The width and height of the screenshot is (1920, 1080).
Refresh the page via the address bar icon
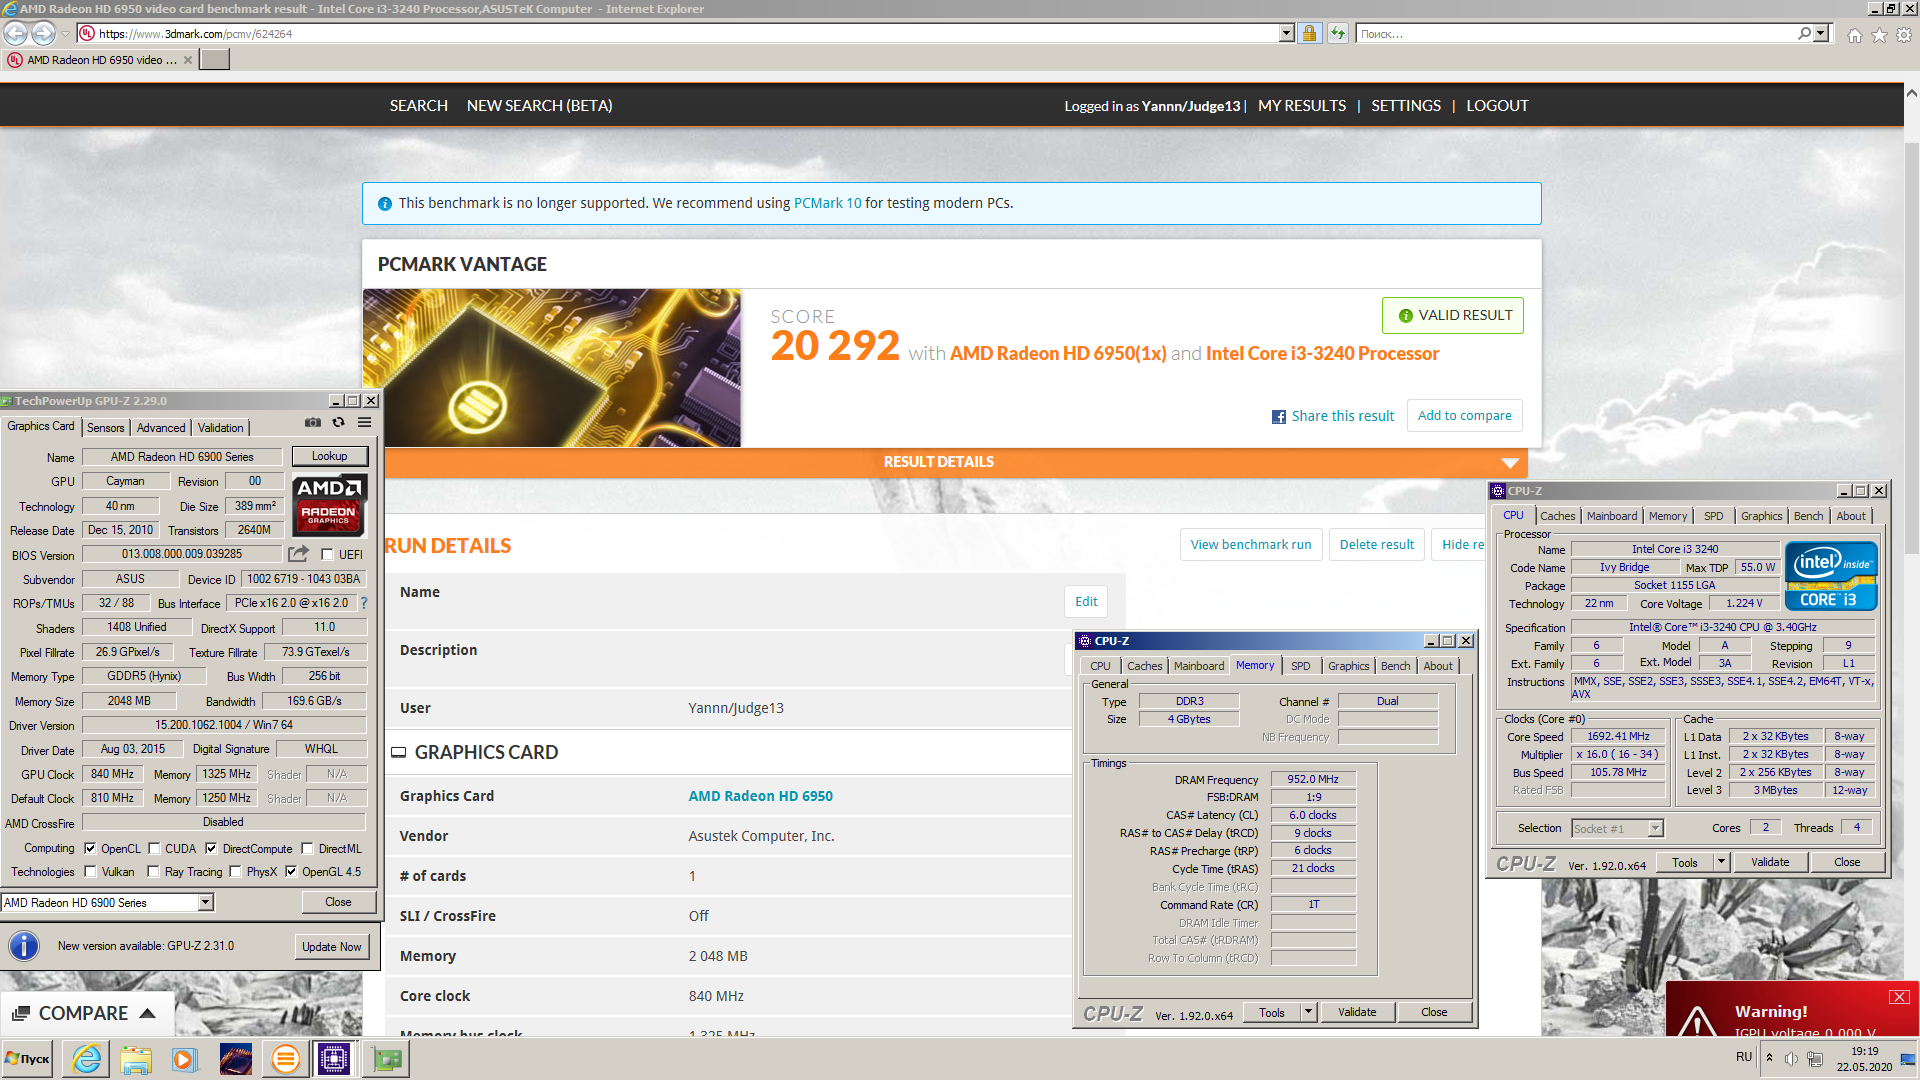pyautogui.click(x=1337, y=33)
